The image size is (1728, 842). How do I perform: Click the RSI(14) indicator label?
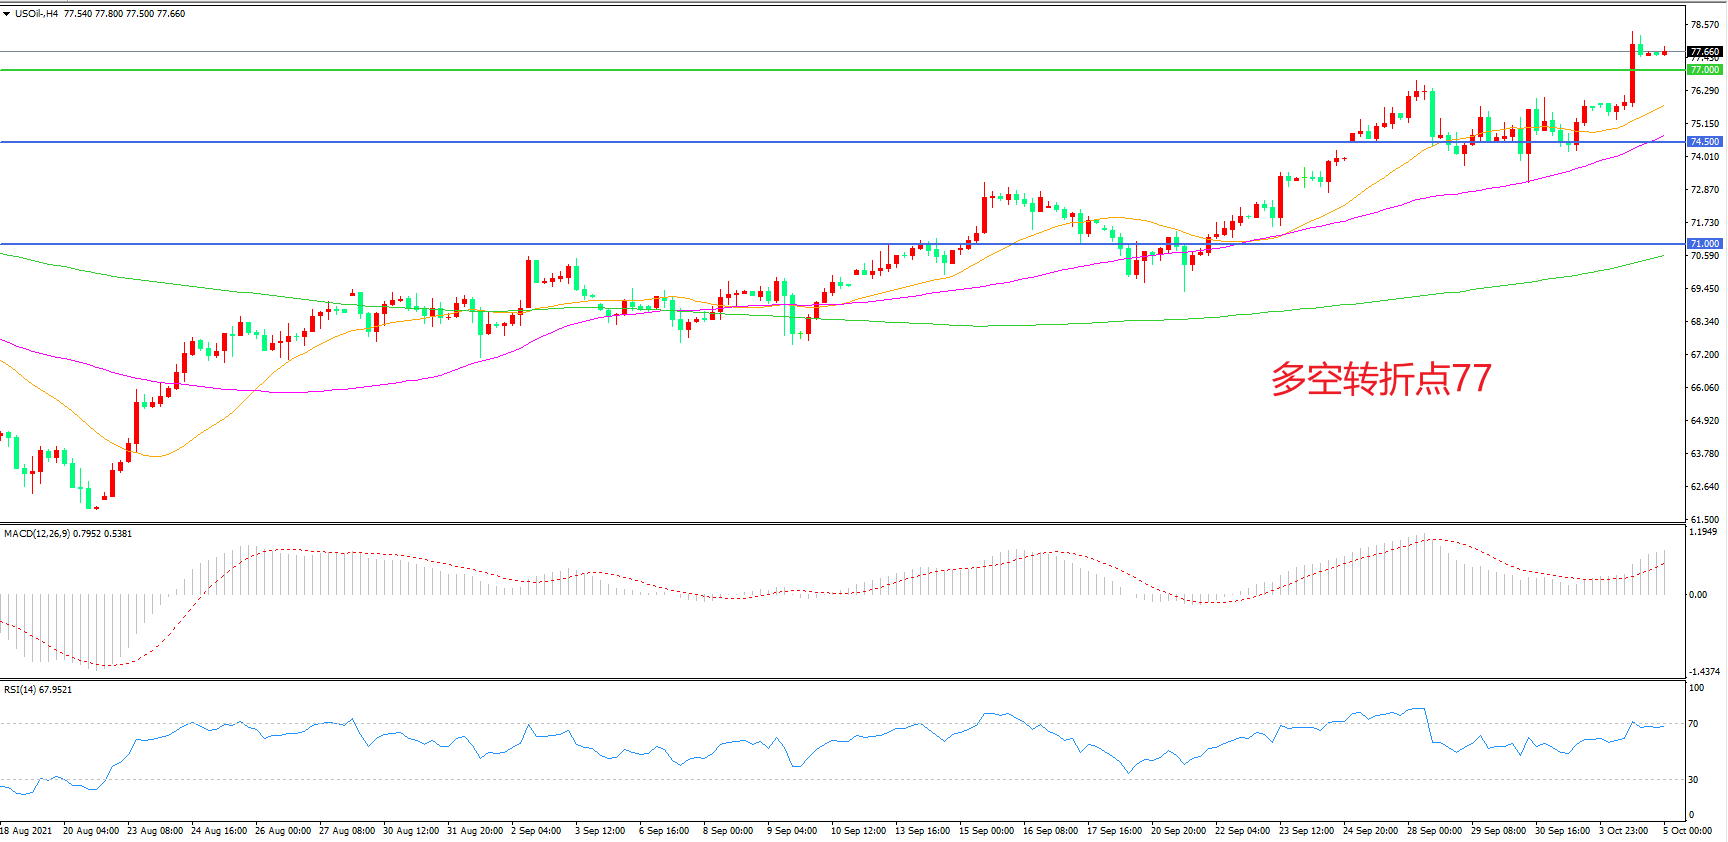click(38, 690)
